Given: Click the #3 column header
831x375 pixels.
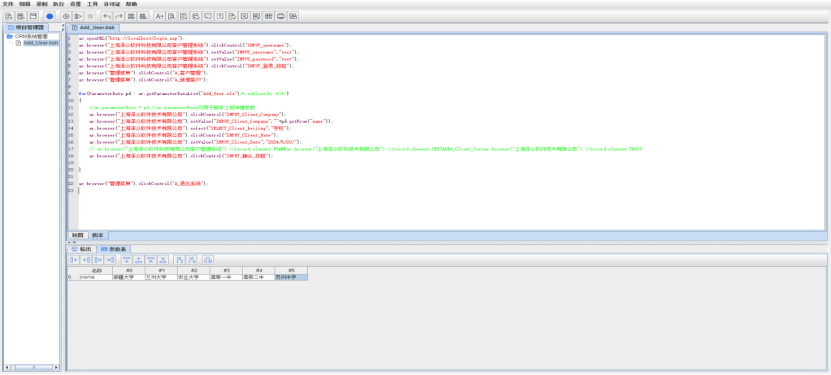Looking at the screenshot, I should pyautogui.click(x=226, y=271).
